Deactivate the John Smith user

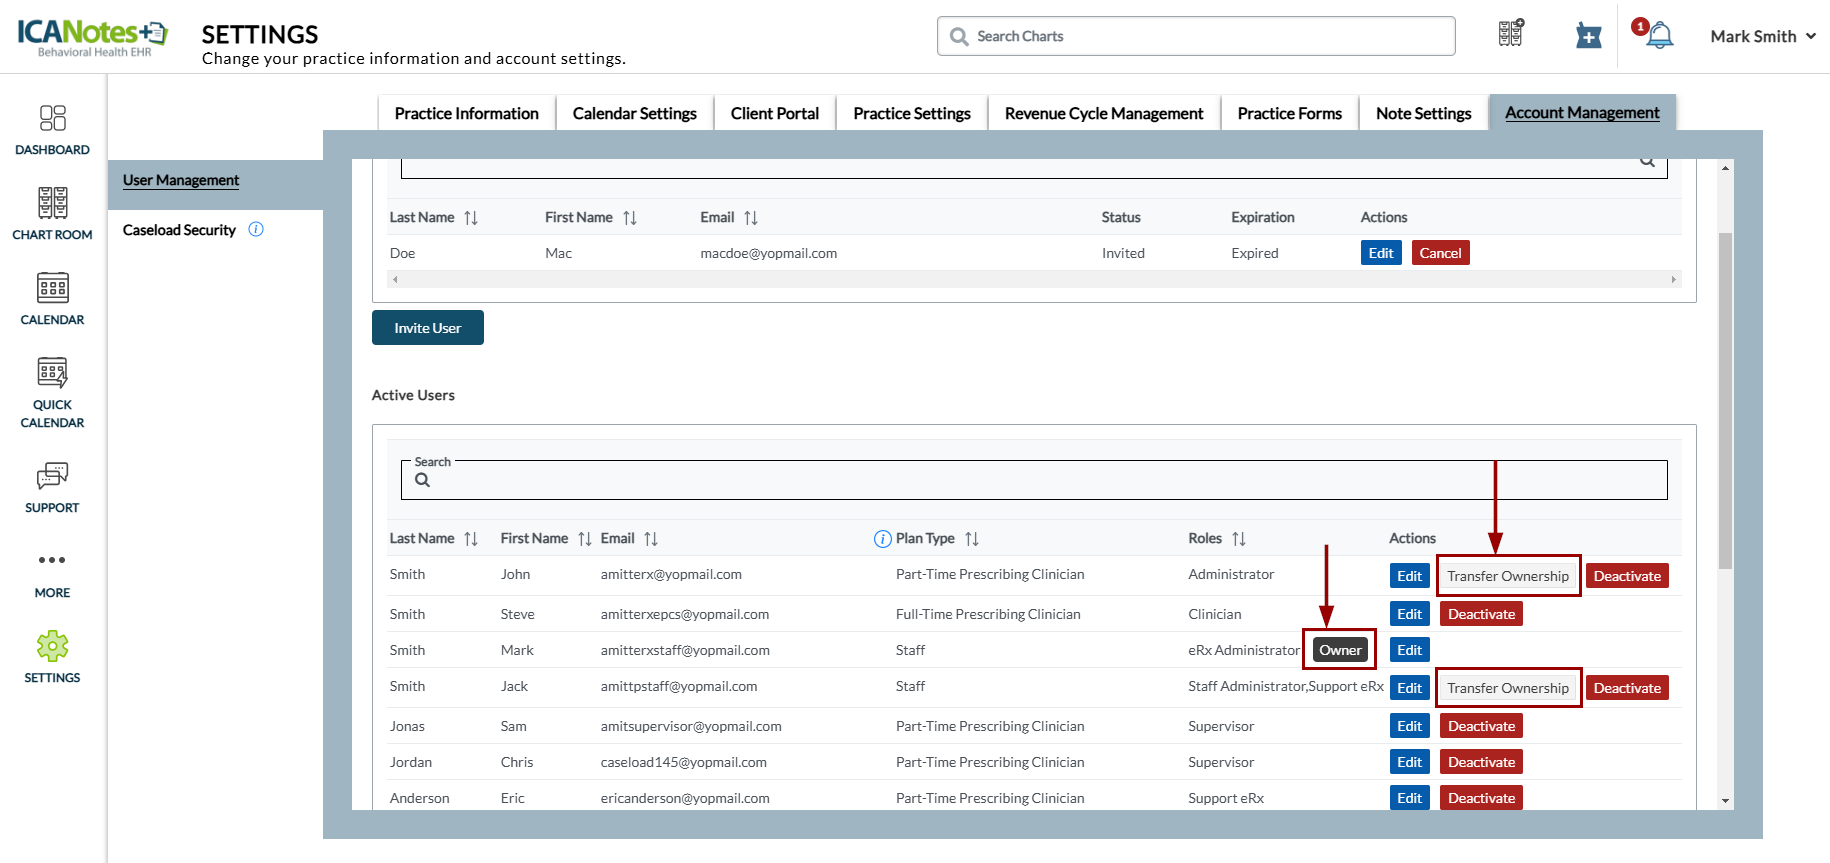(x=1627, y=576)
